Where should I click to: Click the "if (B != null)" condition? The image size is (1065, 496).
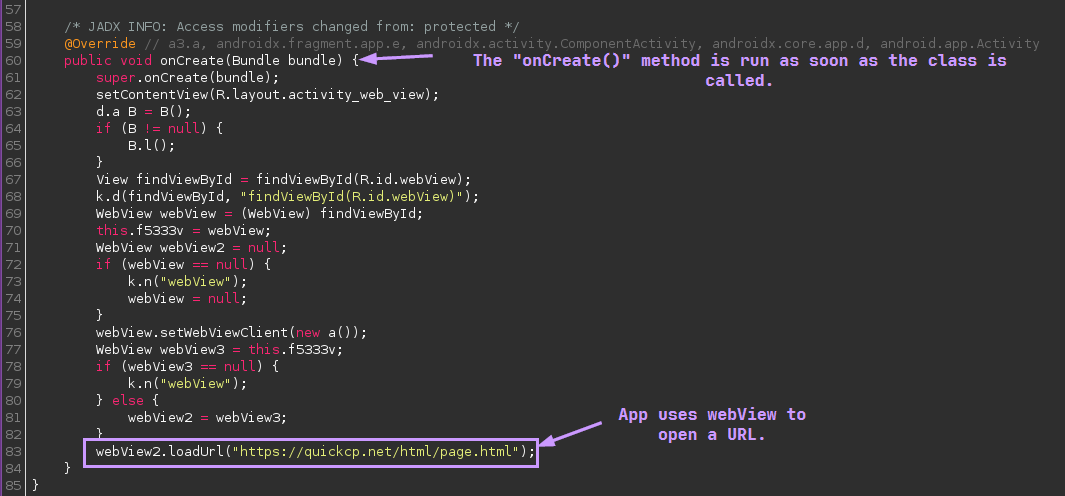click(151, 128)
